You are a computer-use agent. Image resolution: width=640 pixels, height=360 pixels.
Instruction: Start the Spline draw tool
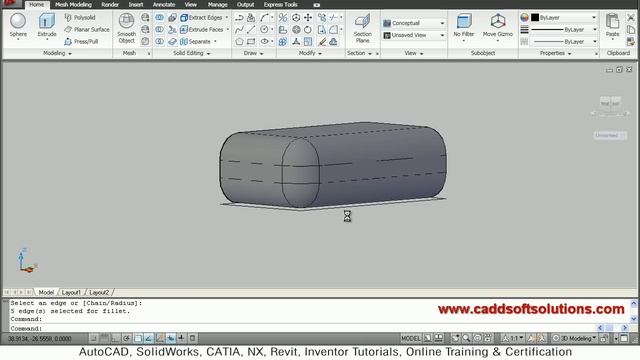239,29
